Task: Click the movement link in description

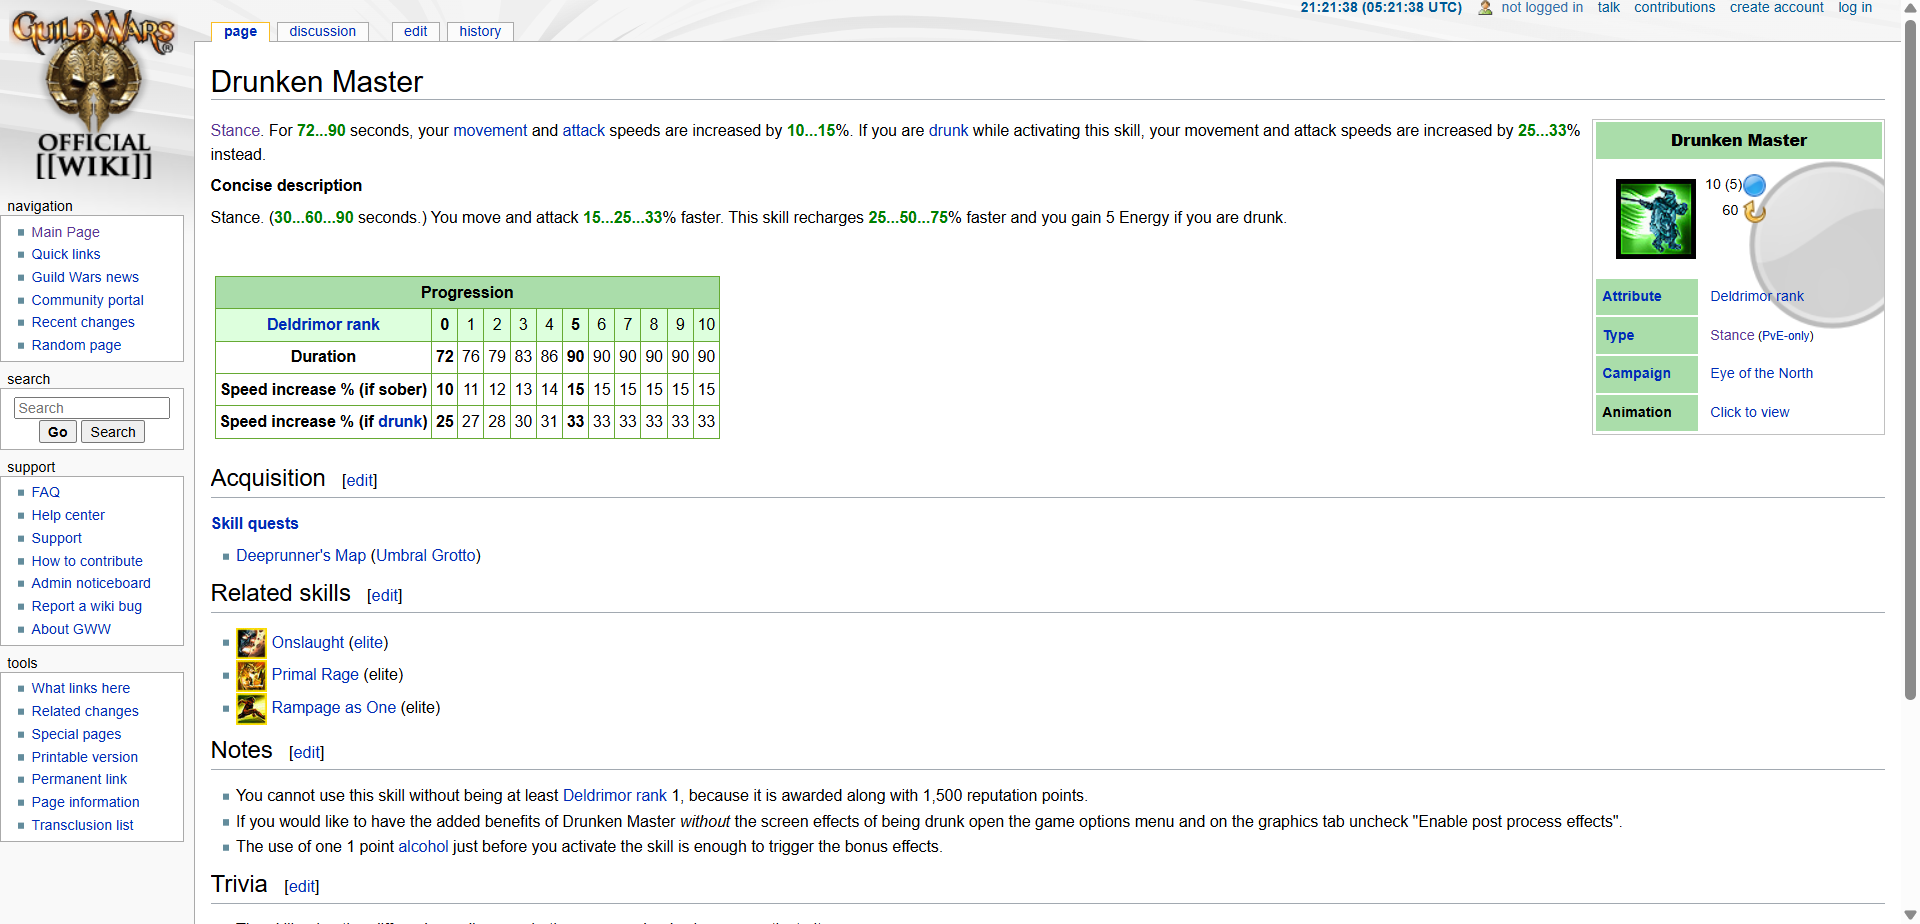Action: (490, 130)
